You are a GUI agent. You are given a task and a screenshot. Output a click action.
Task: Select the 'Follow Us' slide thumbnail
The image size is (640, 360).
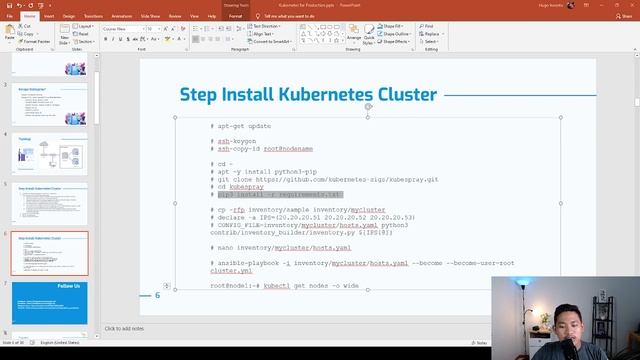49,303
